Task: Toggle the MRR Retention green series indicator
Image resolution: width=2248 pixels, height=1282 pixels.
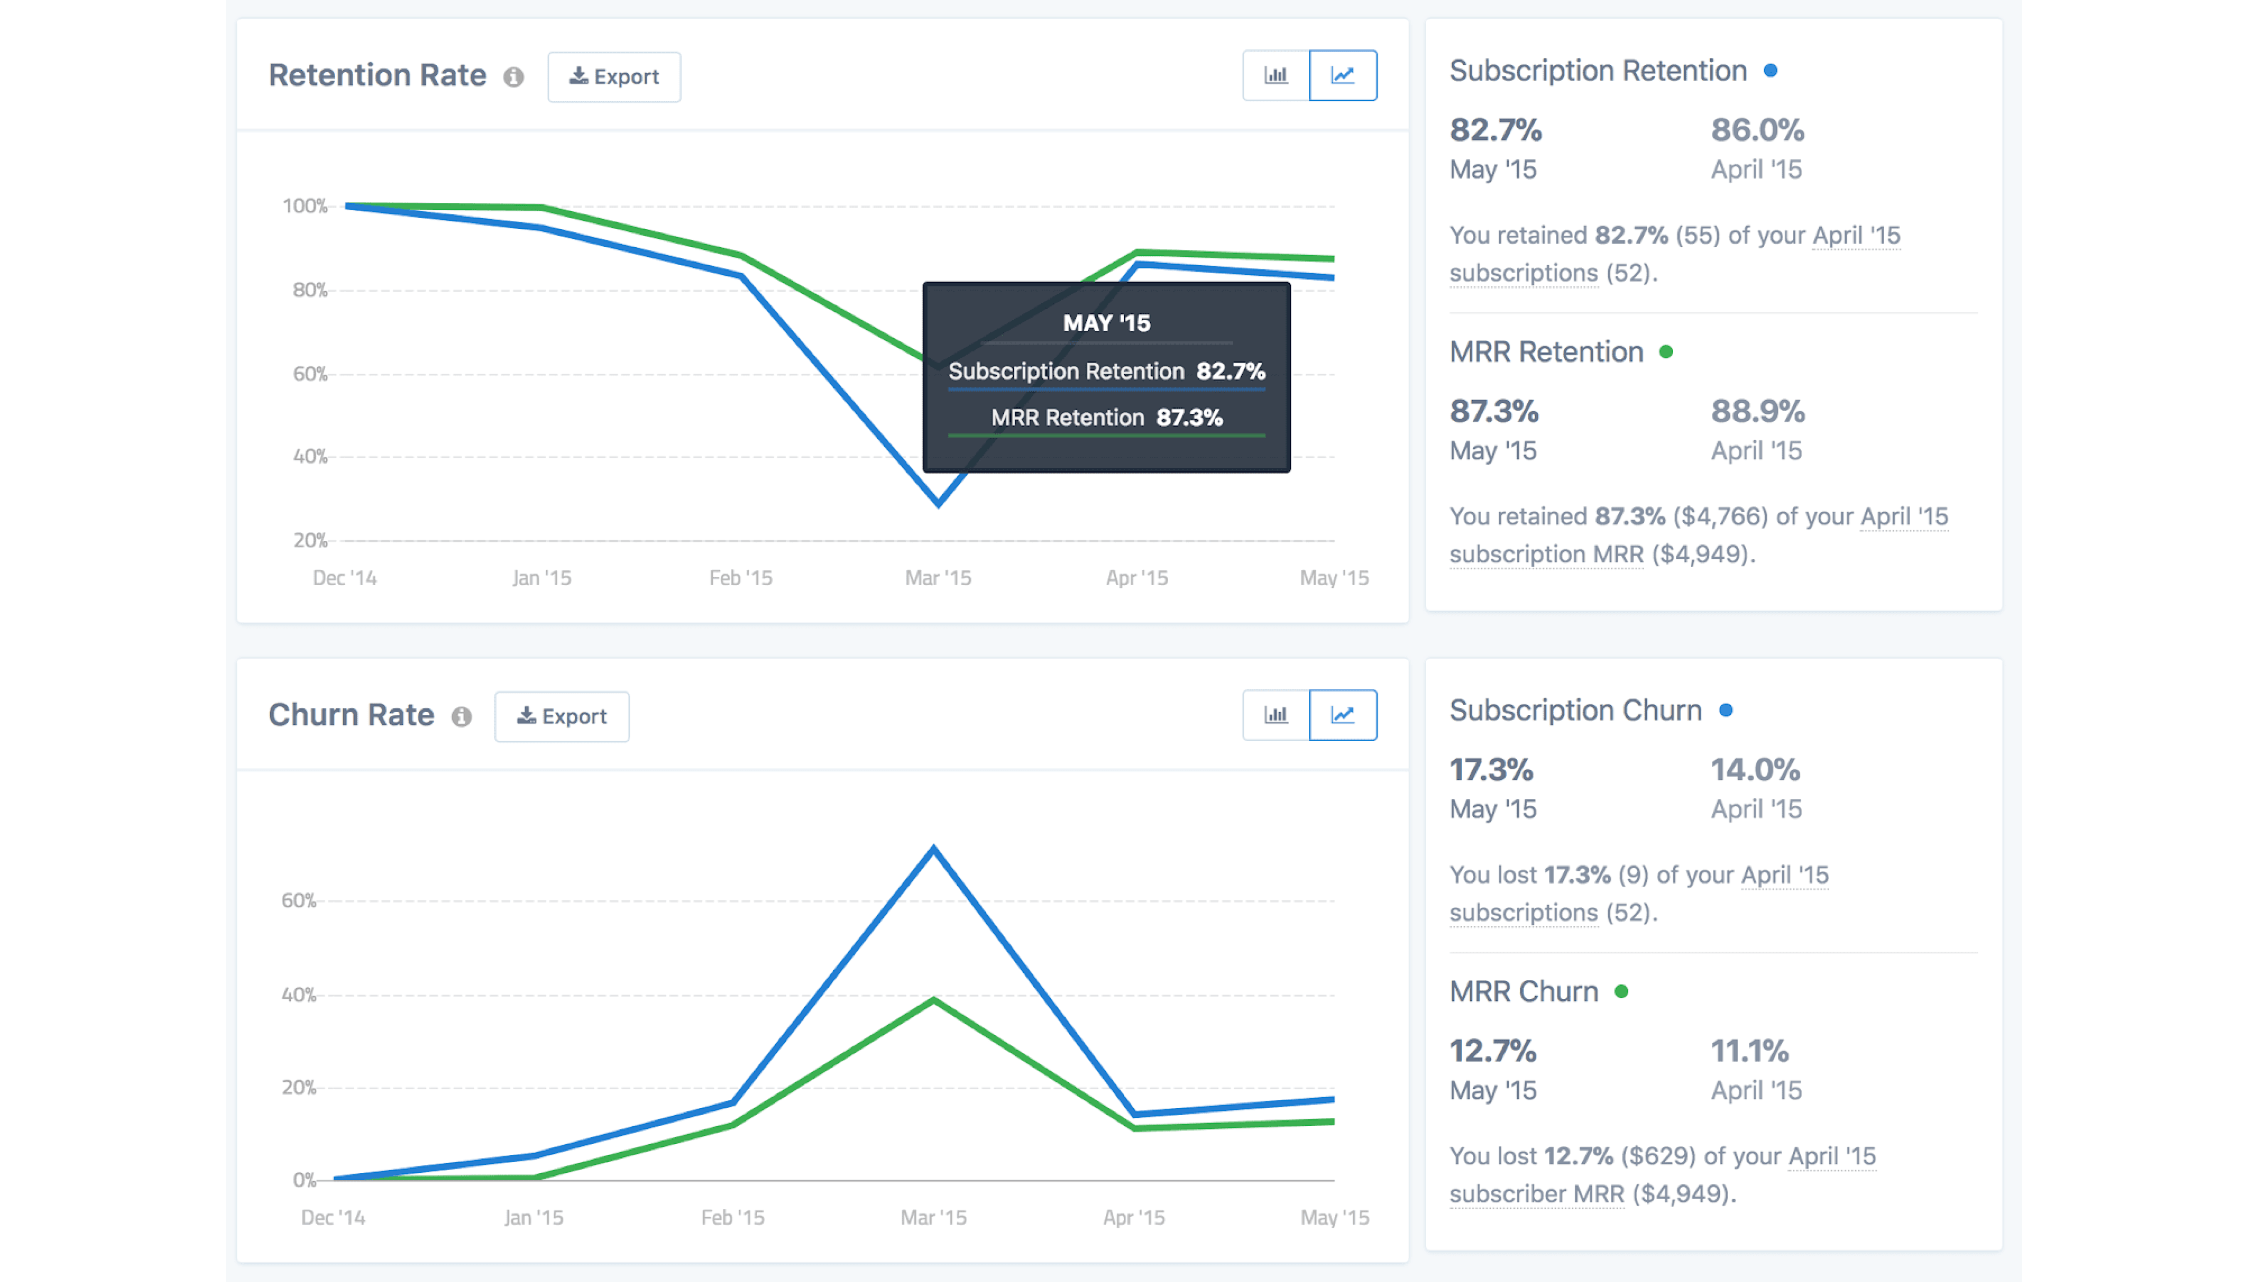Action: tap(1666, 352)
